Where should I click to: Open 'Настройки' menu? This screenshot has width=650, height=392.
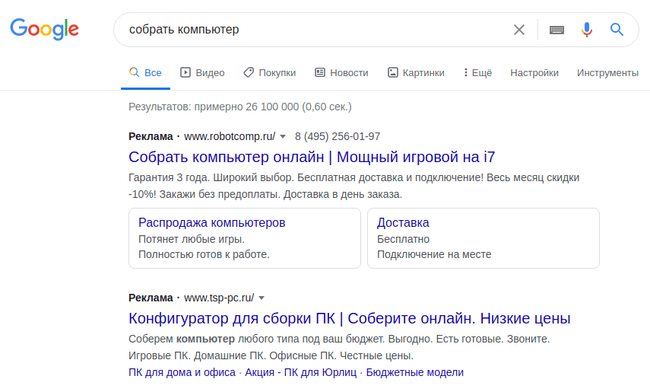point(534,73)
